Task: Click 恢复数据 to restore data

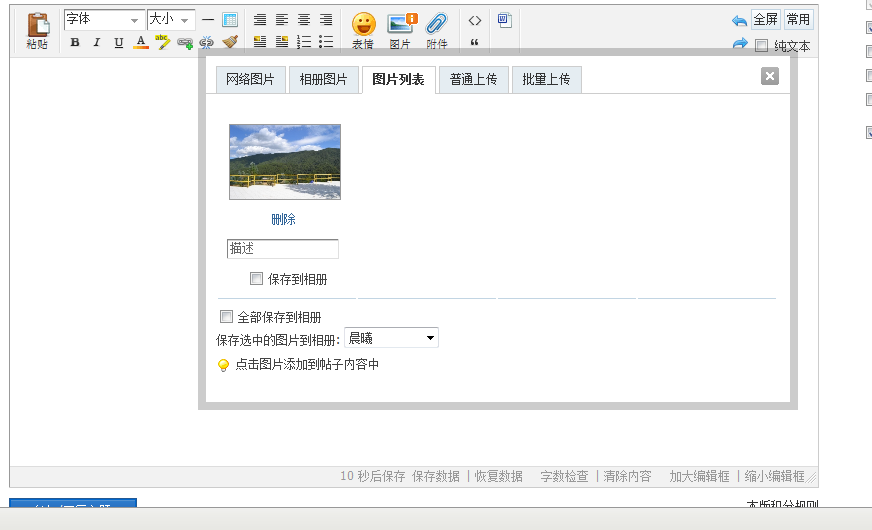Action: tap(498, 477)
